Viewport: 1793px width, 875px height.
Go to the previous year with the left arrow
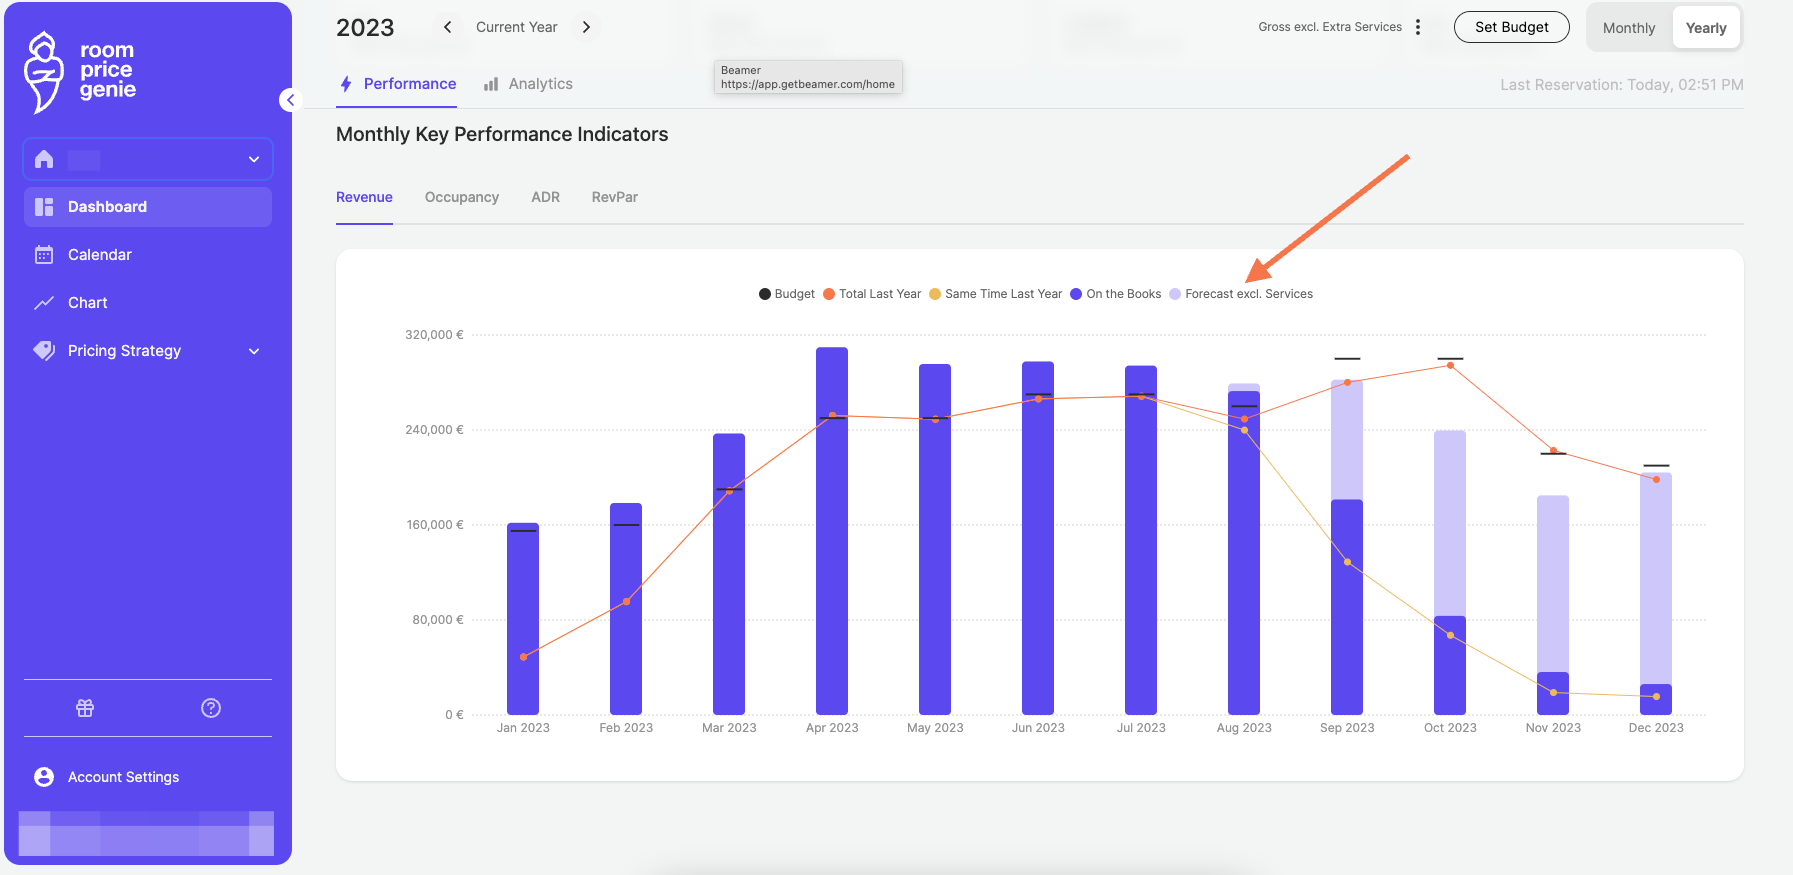(x=448, y=27)
